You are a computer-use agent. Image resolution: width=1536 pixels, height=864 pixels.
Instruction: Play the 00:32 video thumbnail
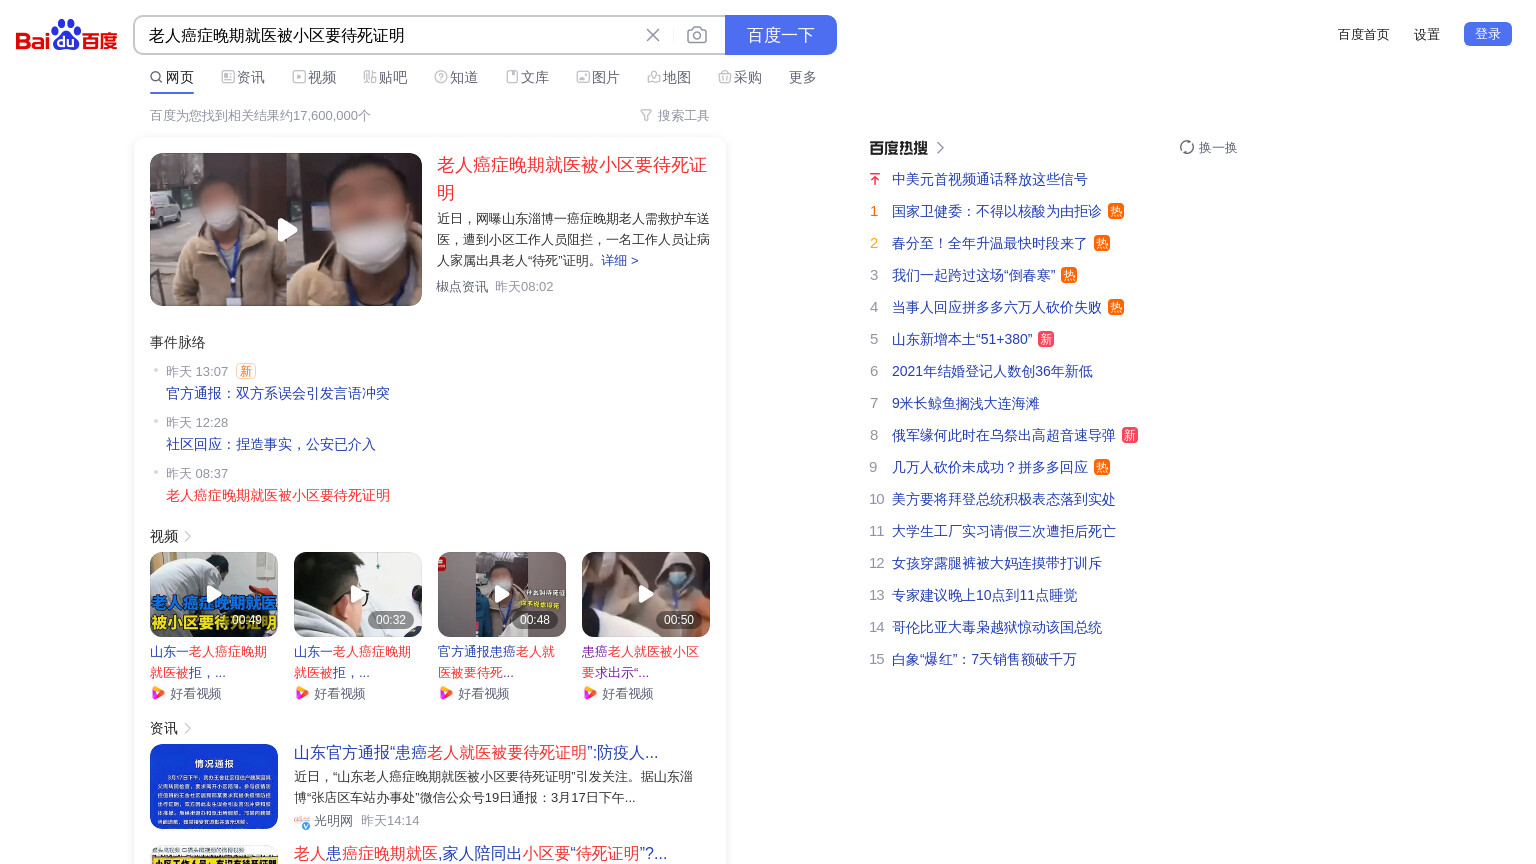358,594
